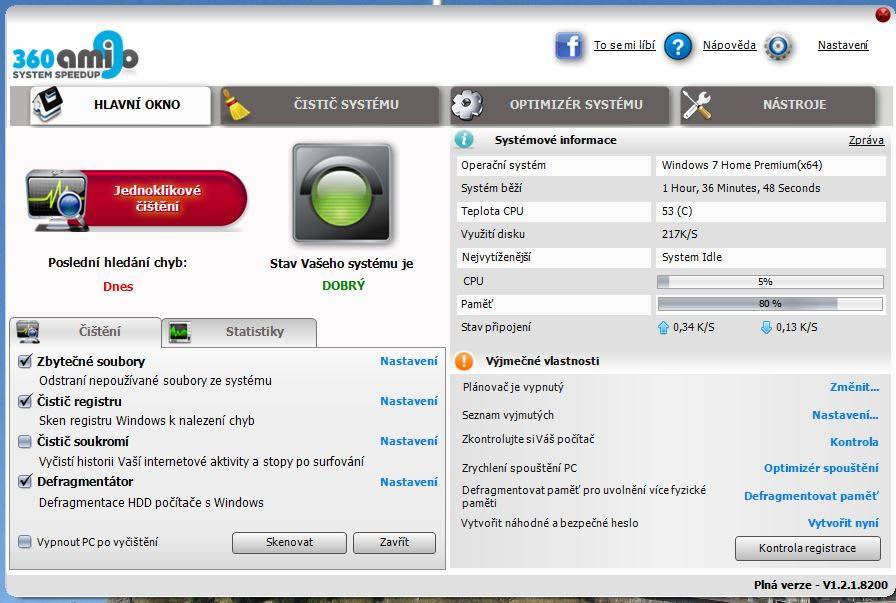Click the Plná verze - V1.2.1.8200 text

click(x=821, y=585)
